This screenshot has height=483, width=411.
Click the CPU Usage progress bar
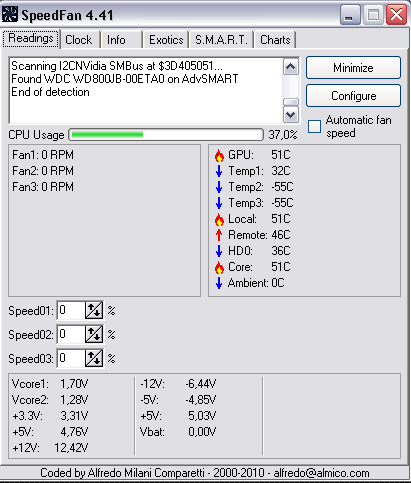click(x=166, y=135)
